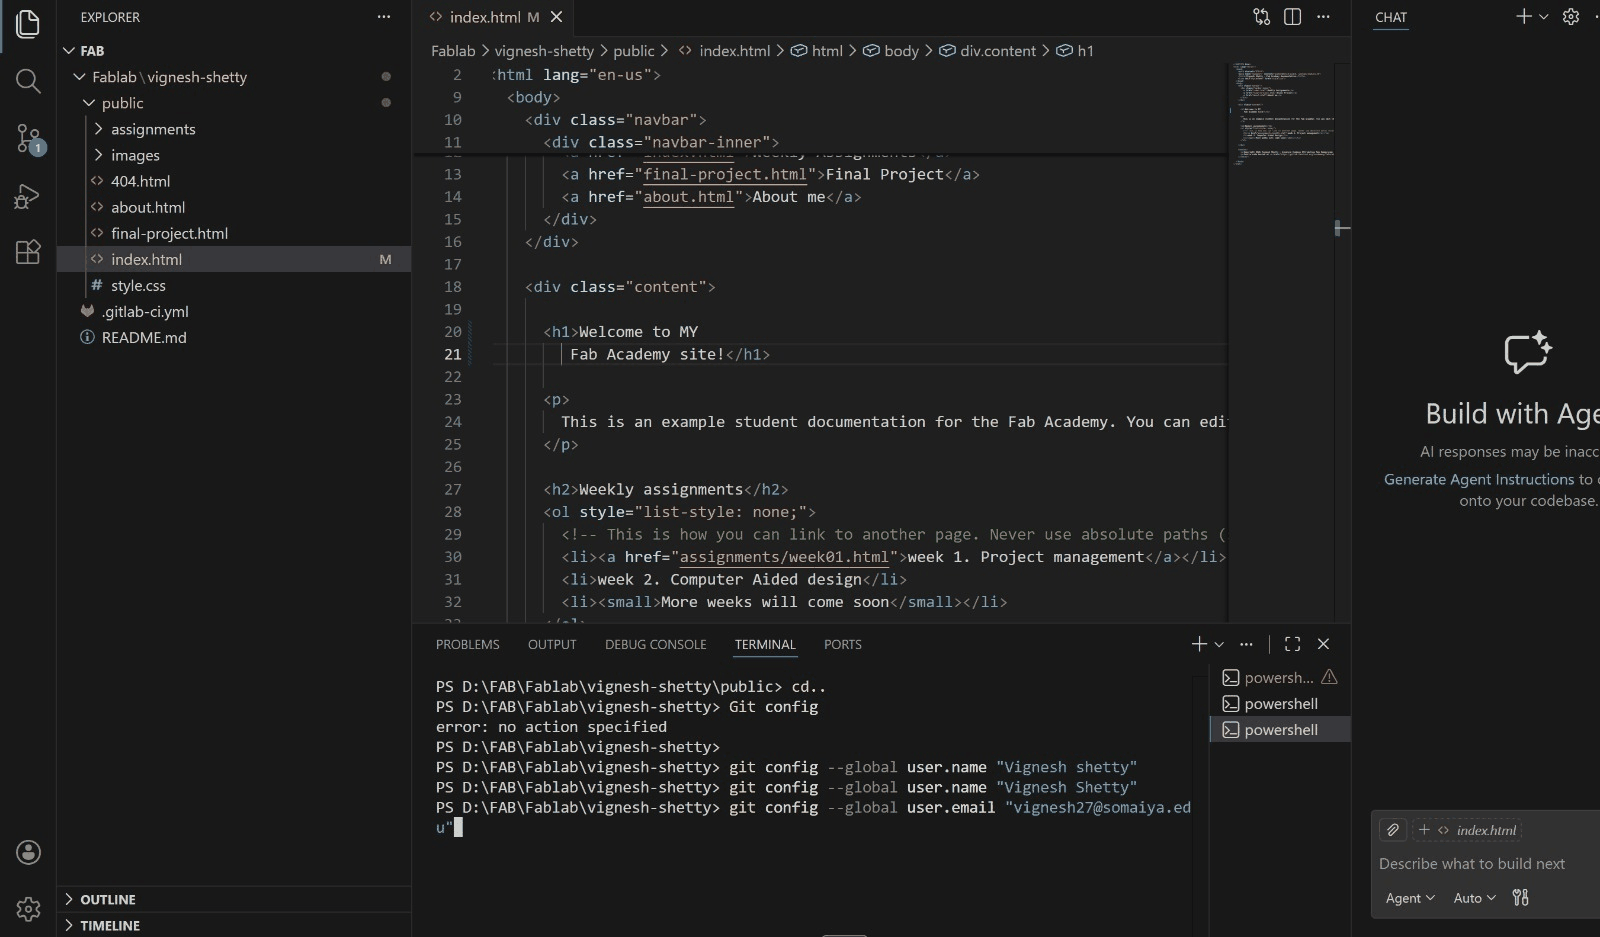
Task: Click the Open Changes compare icon
Action: coord(1262,17)
